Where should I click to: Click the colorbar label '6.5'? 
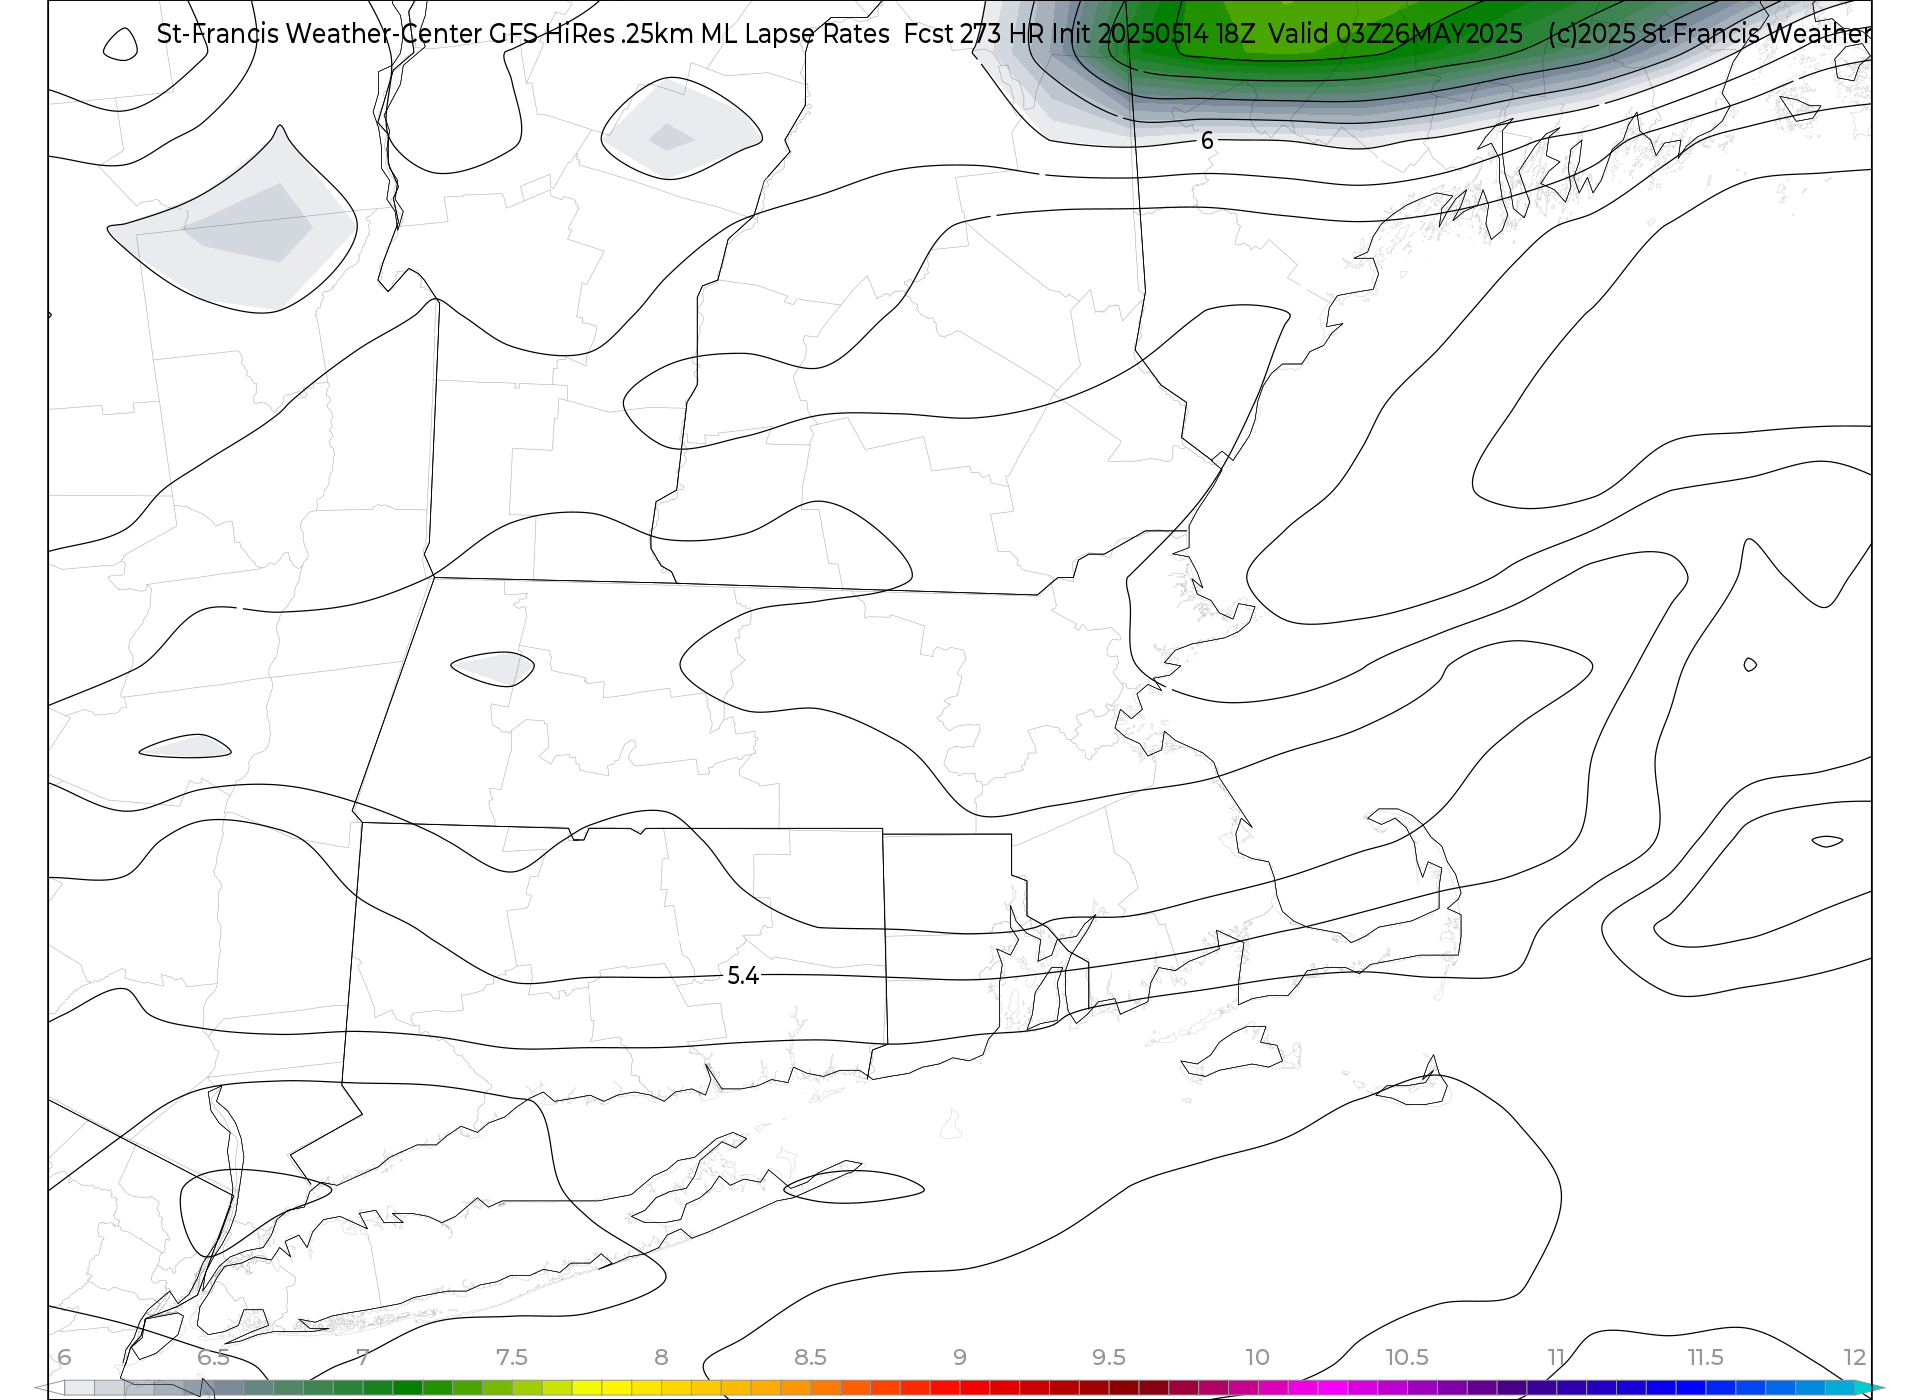pyautogui.click(x=213, y=1358)
